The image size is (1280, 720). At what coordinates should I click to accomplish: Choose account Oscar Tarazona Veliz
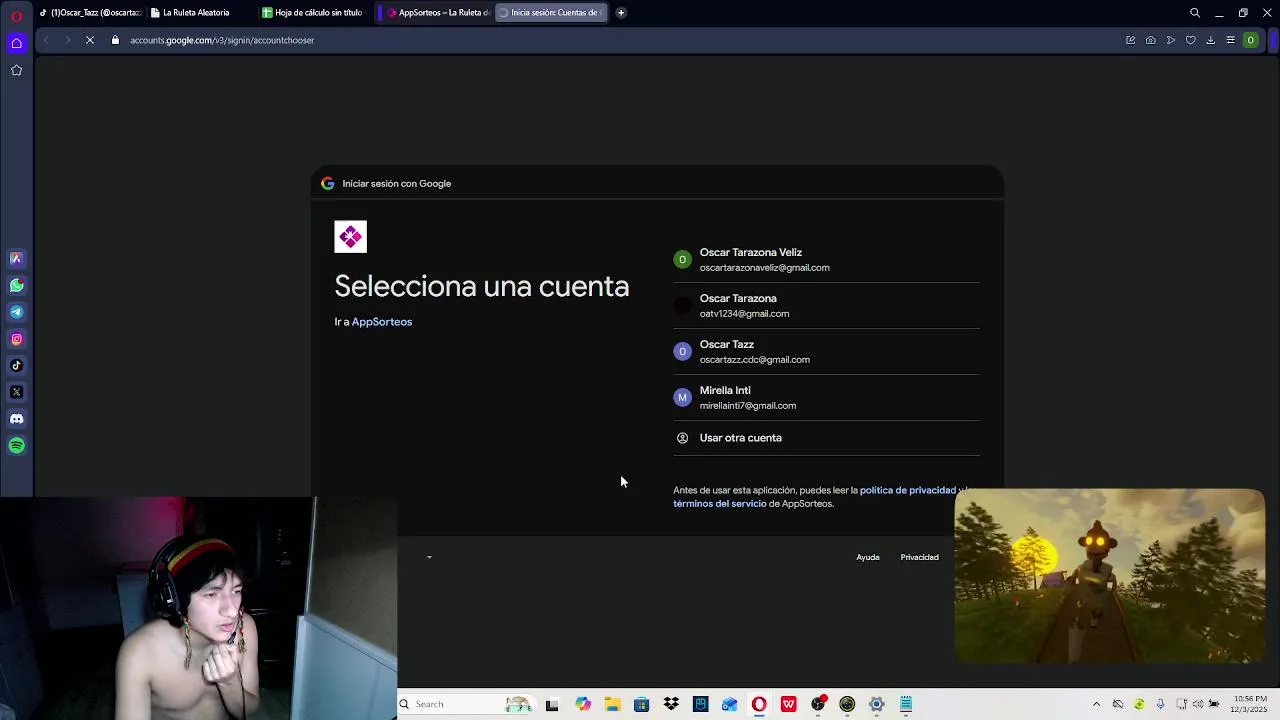826,260
